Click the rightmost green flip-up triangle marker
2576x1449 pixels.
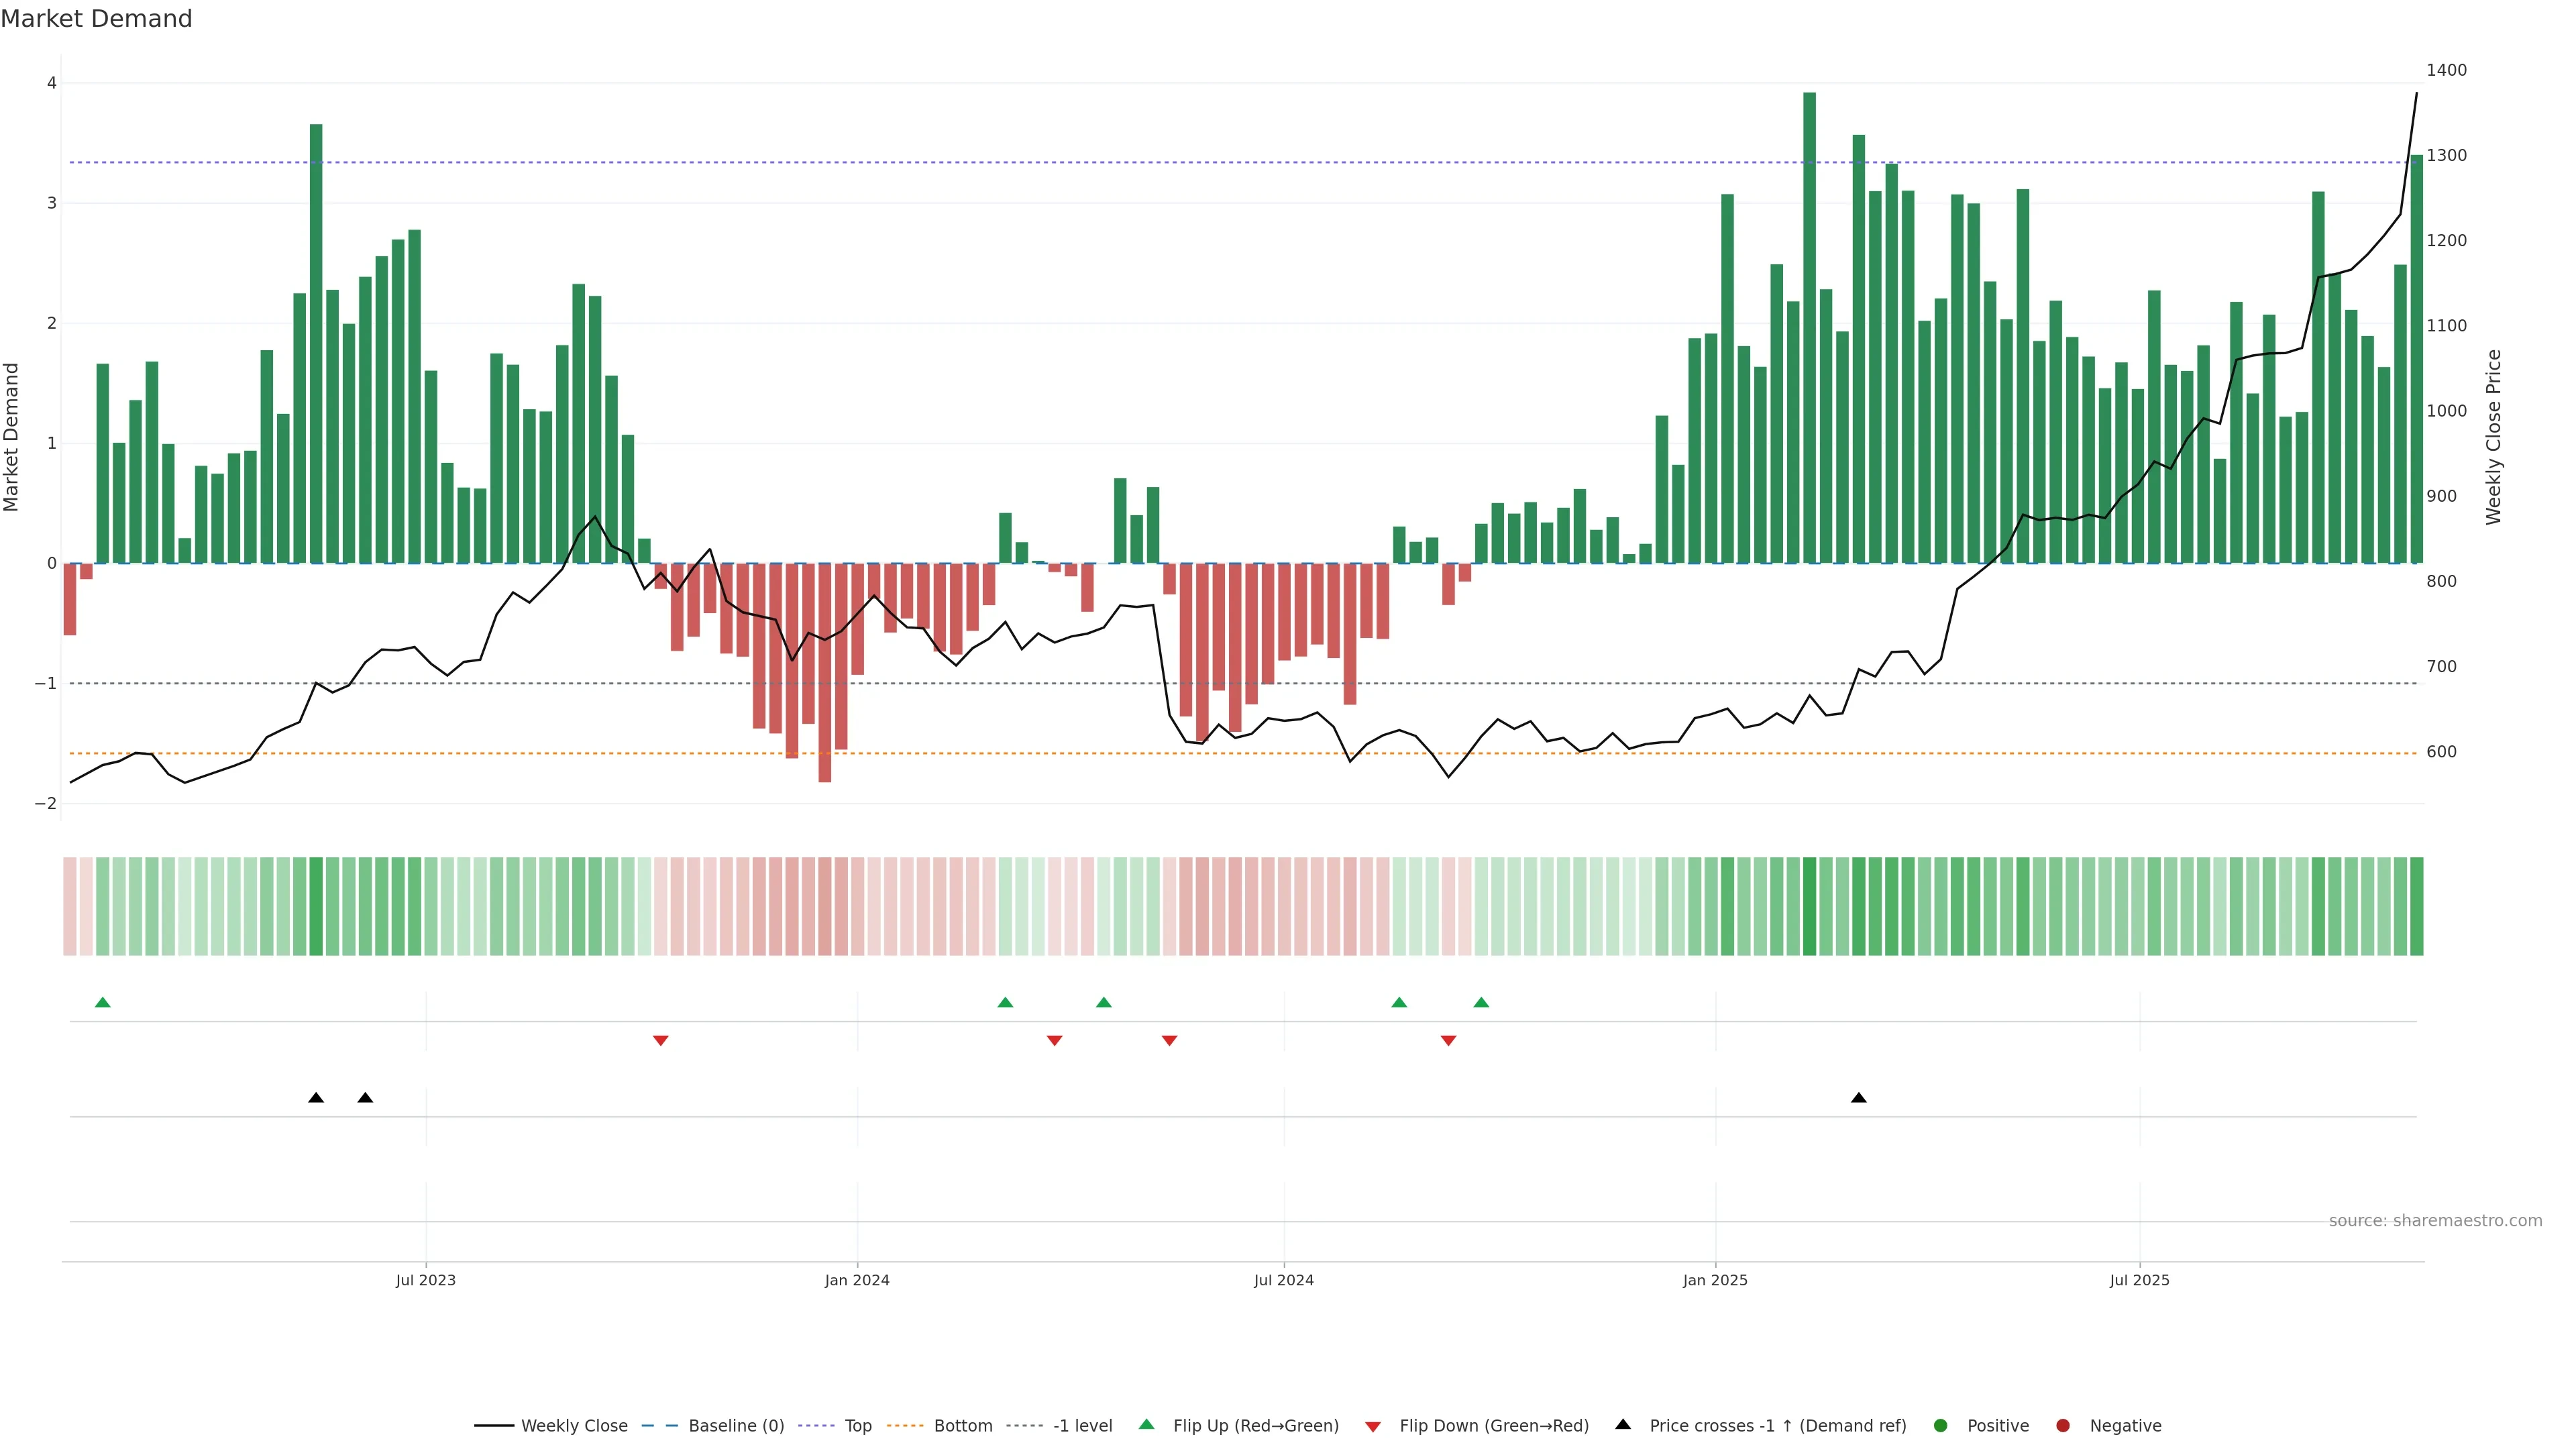click(1481, 1002)
